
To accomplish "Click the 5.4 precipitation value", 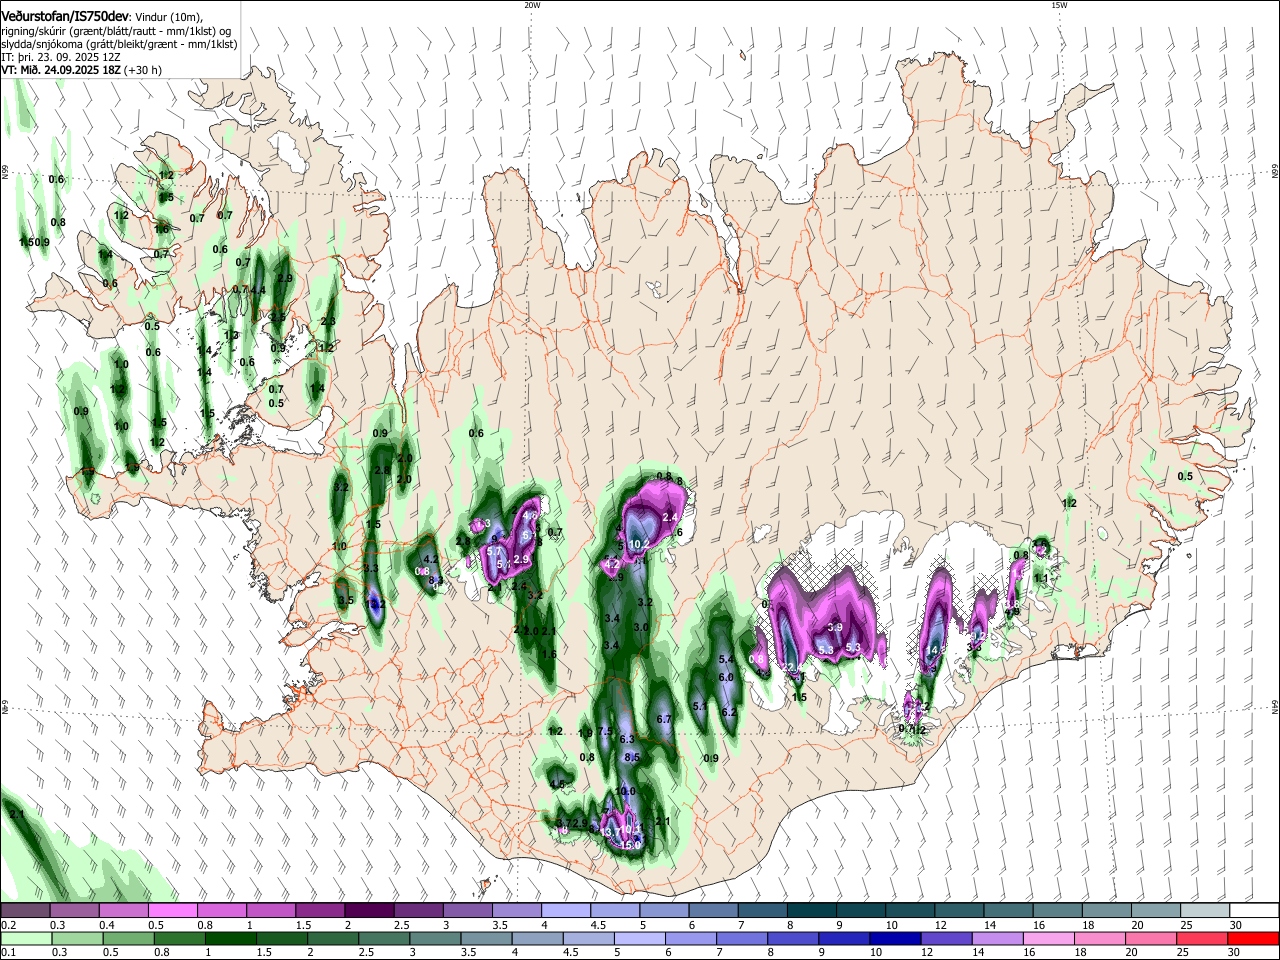I will 727,660.
